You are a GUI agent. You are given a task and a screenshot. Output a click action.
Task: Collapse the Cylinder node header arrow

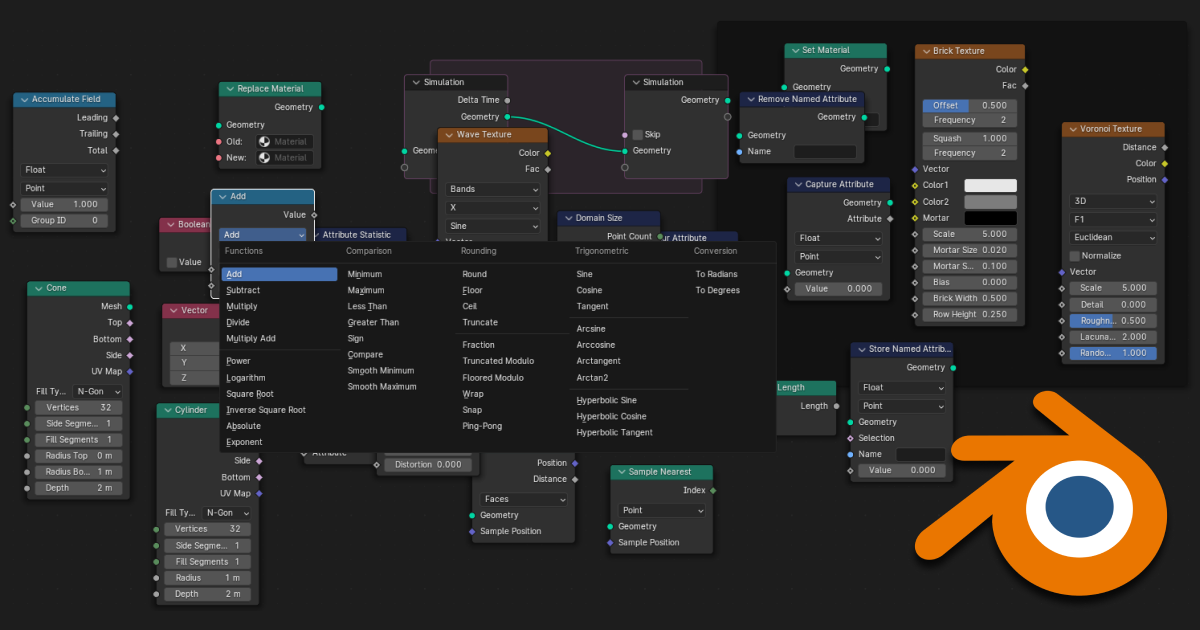pos(167,410)
